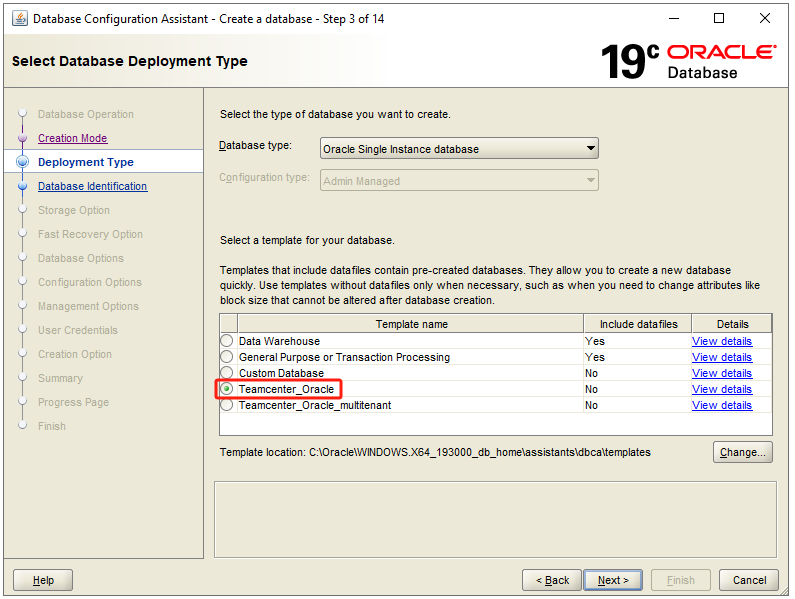The height and width of the screenshot is (599, 795).
Task: Click Storage Option step in sidebar
Action: (74, 210)
